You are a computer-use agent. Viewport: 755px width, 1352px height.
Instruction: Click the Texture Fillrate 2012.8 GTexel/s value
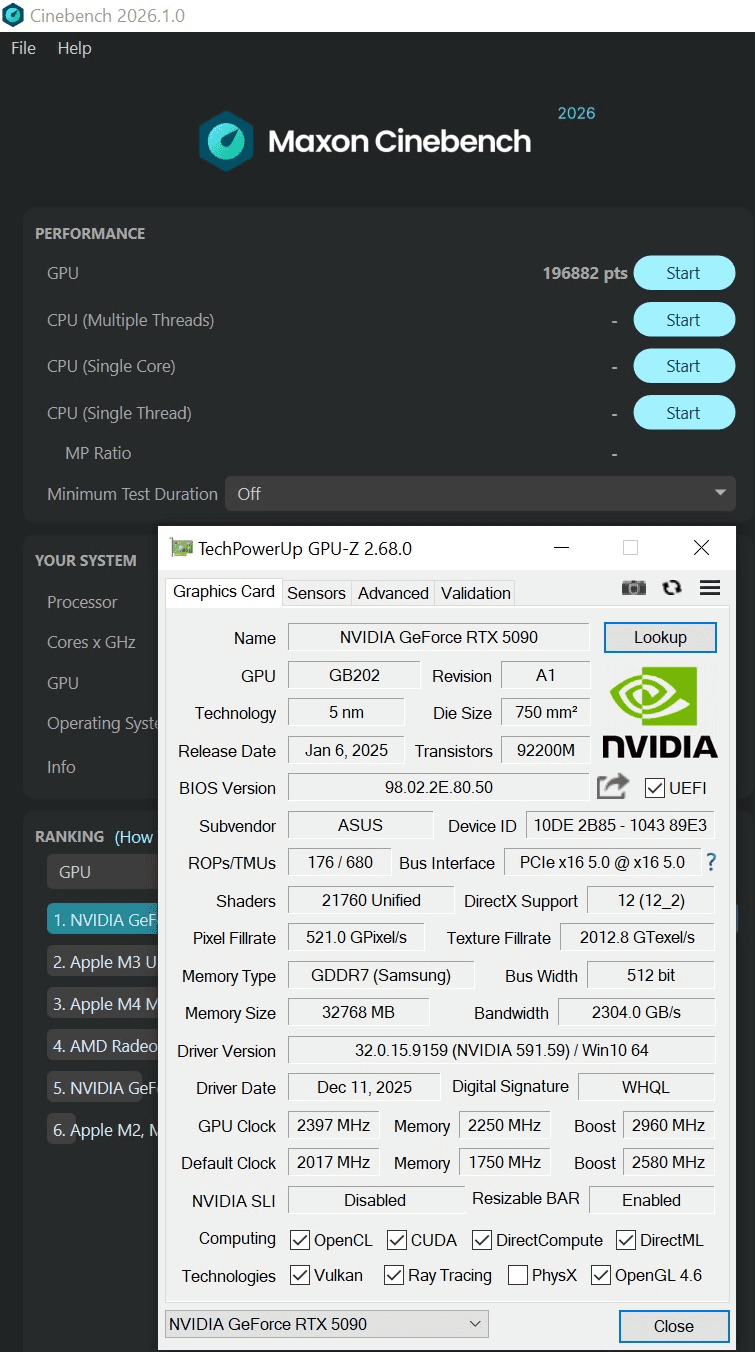(637, 937)
